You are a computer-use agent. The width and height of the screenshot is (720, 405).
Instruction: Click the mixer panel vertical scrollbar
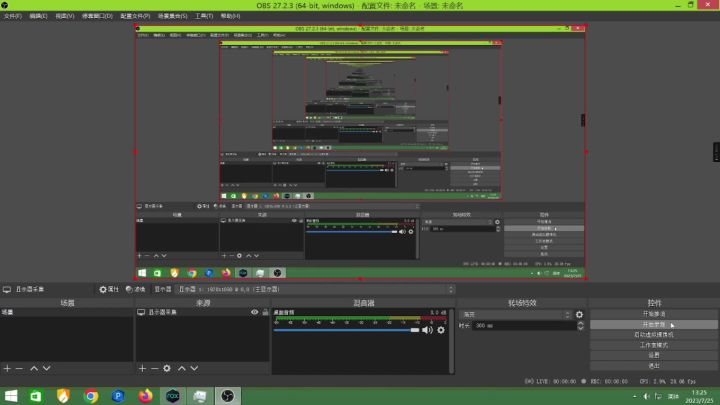coord(452,341)
